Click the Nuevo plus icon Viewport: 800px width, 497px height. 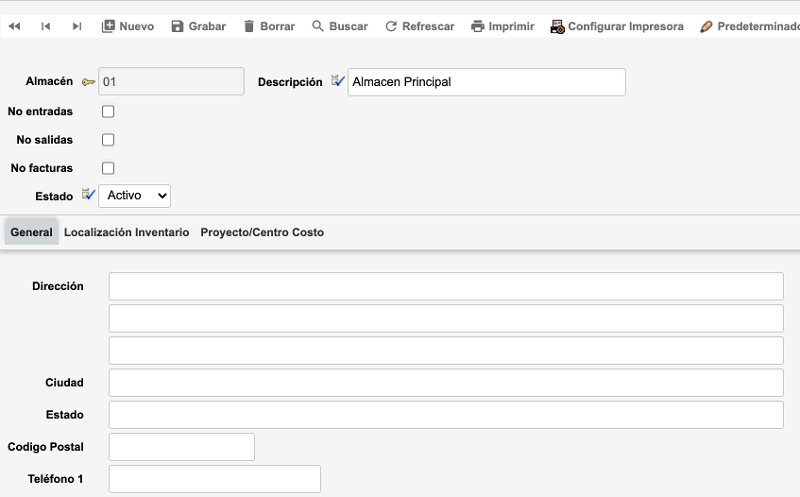pyautogui.click(x=109, y=26)
